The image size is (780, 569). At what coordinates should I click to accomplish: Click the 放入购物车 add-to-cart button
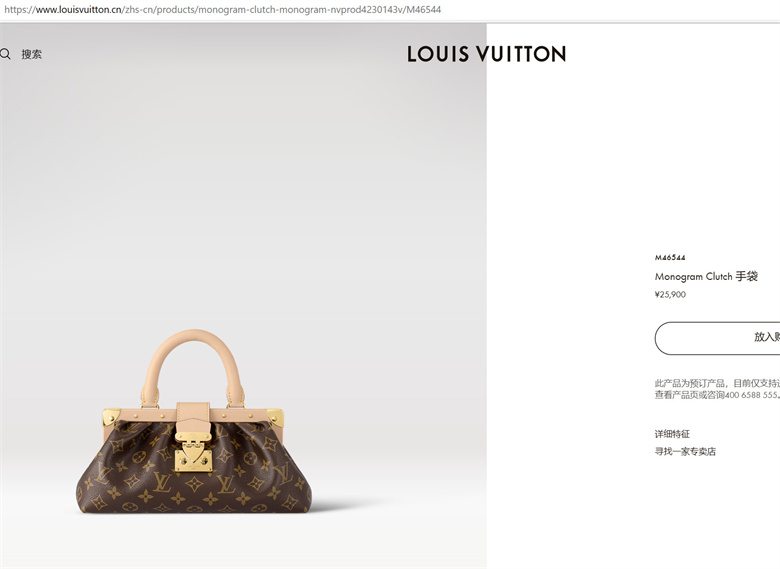click(717, 338)
